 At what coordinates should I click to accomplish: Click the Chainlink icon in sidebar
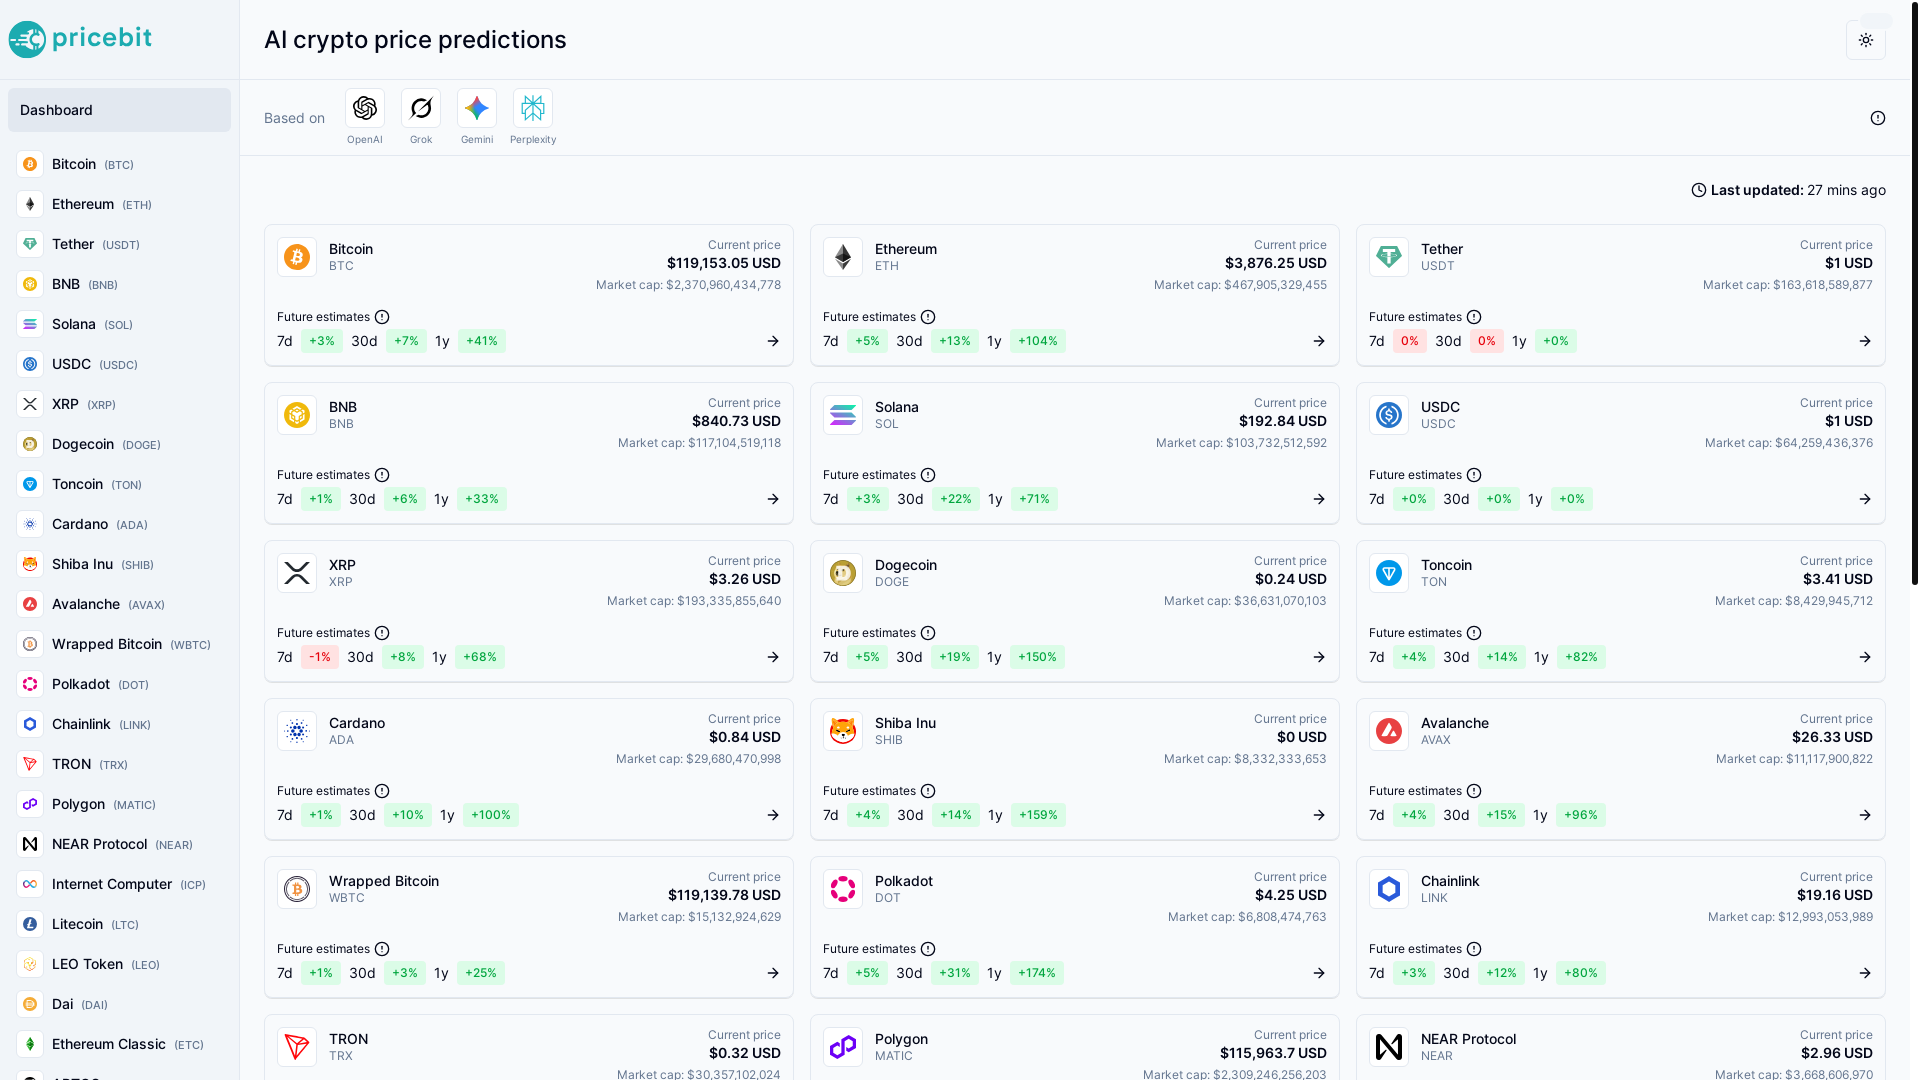(x=30, y=724)
